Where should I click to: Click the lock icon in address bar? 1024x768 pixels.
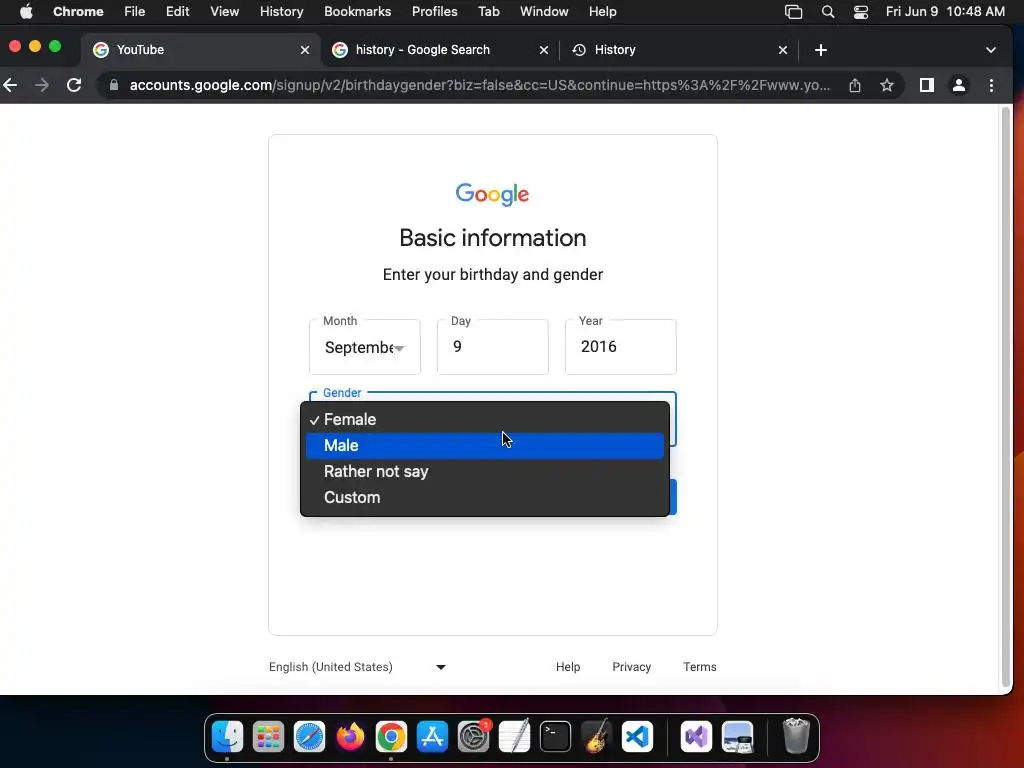coord(114,85)
